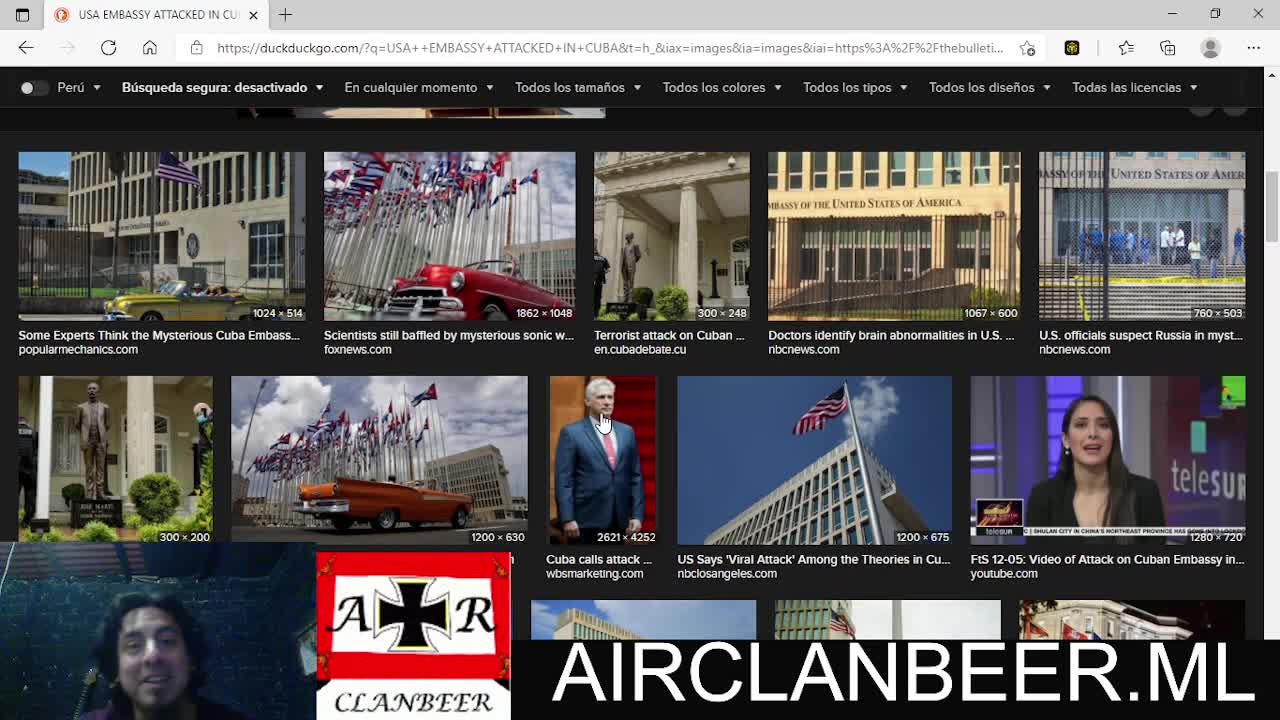Open the statue 300 × 200 image

tap(115, 460)
